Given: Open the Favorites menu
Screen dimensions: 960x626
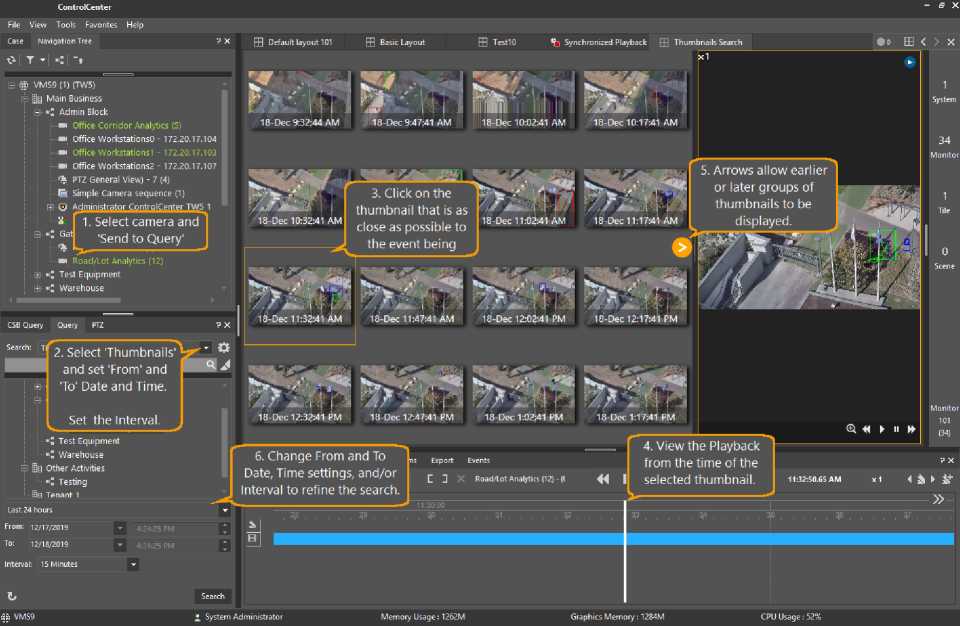Looking at the screenshot, I should 100,24.
